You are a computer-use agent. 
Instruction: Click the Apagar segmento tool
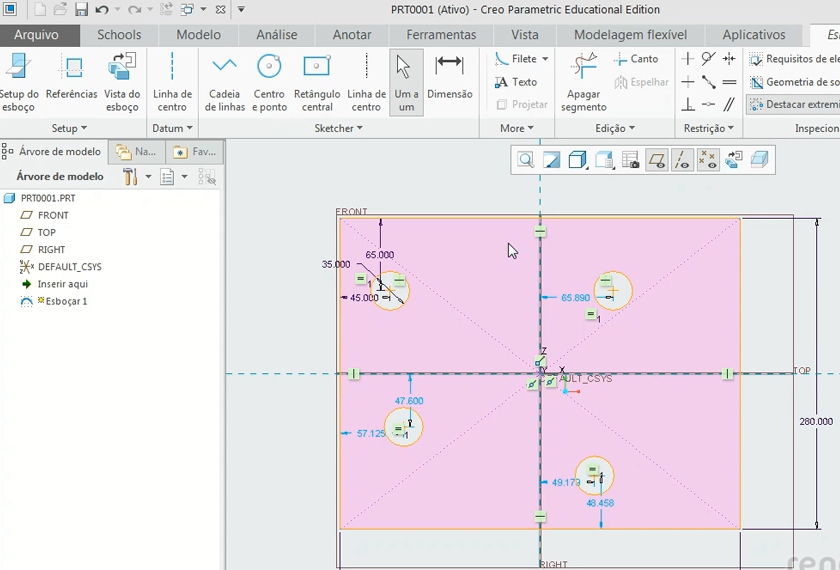[583, 82]
